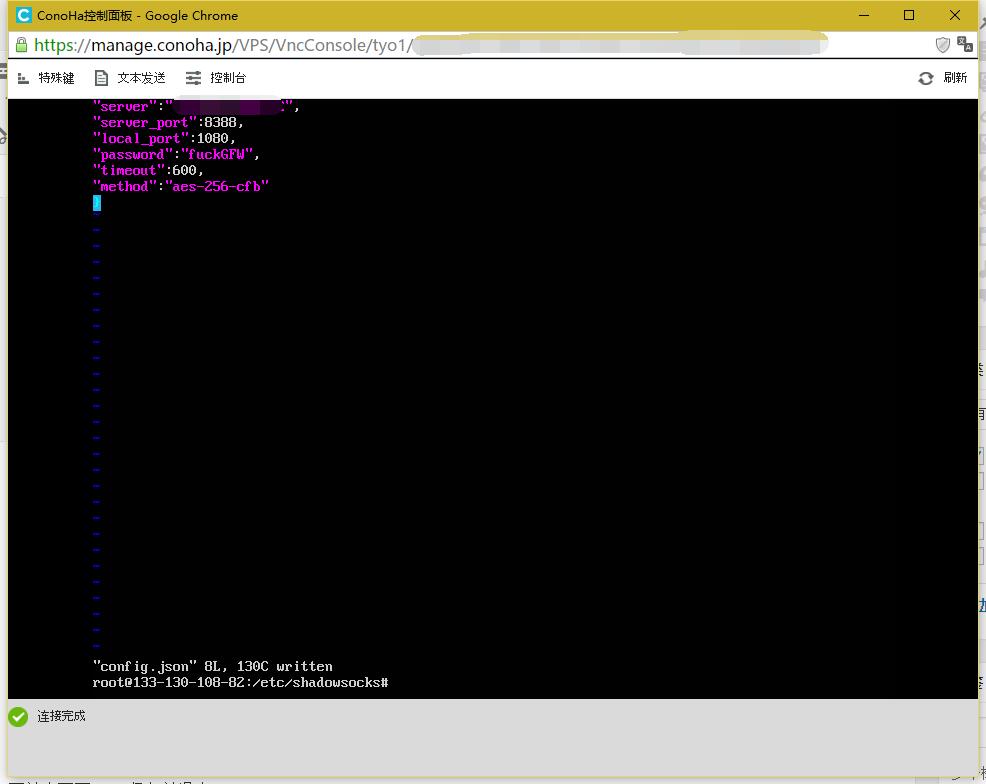Click the "config.json" written message
This screenshot has height=784, width=986.
pos(212,666)
